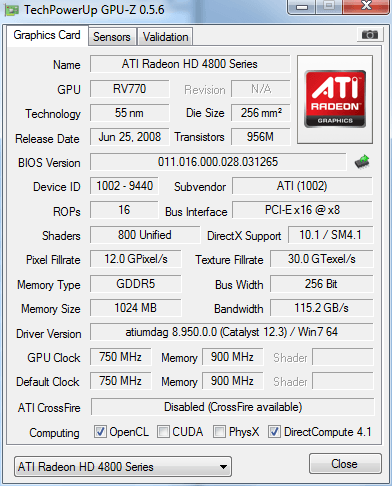The height and width of the screenshot is (486, 392).
Task: Click the Bus Interface PCI-E field
Action: (302, 210)
